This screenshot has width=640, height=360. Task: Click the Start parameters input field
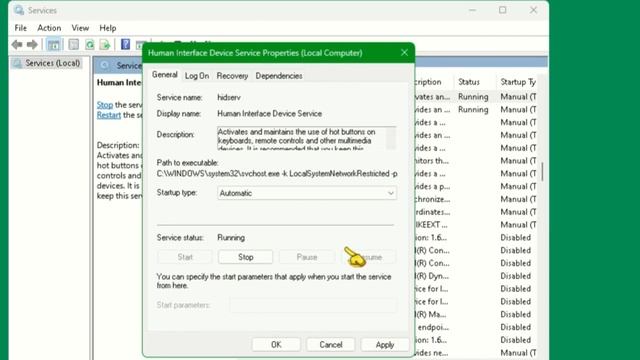(x=313, y=305)
